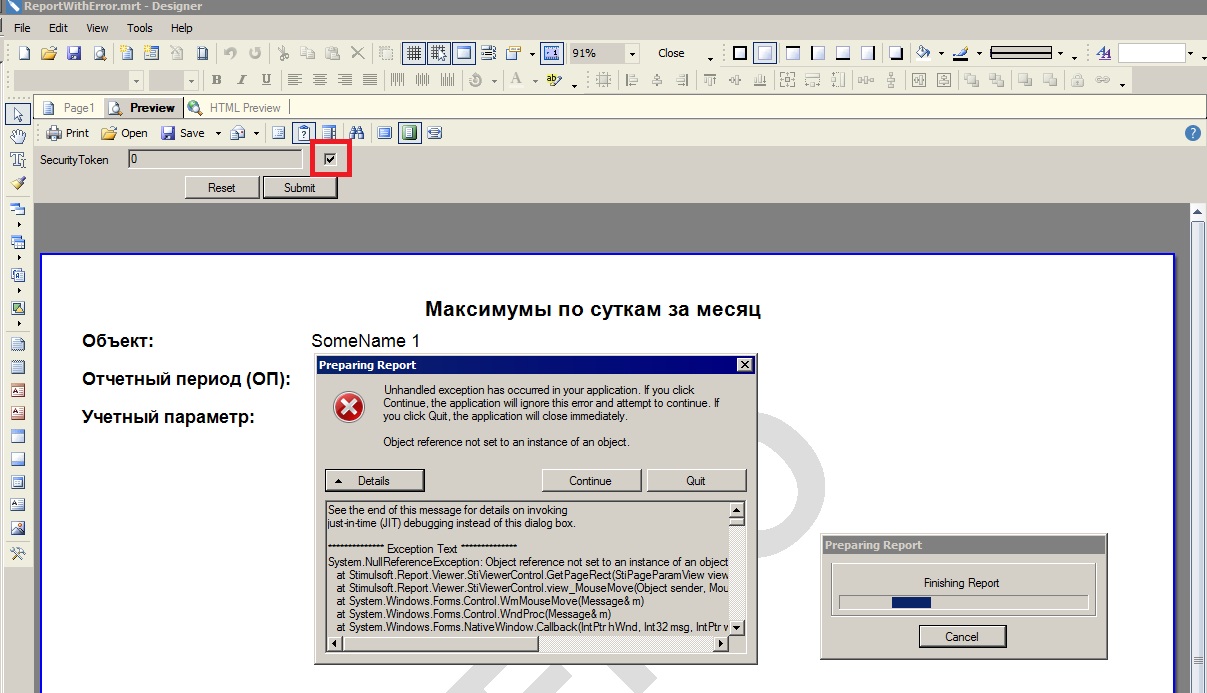Toggle Show Grid button in toolbar
Viewport: 1207px width, 693px height.
pos(413,53)
